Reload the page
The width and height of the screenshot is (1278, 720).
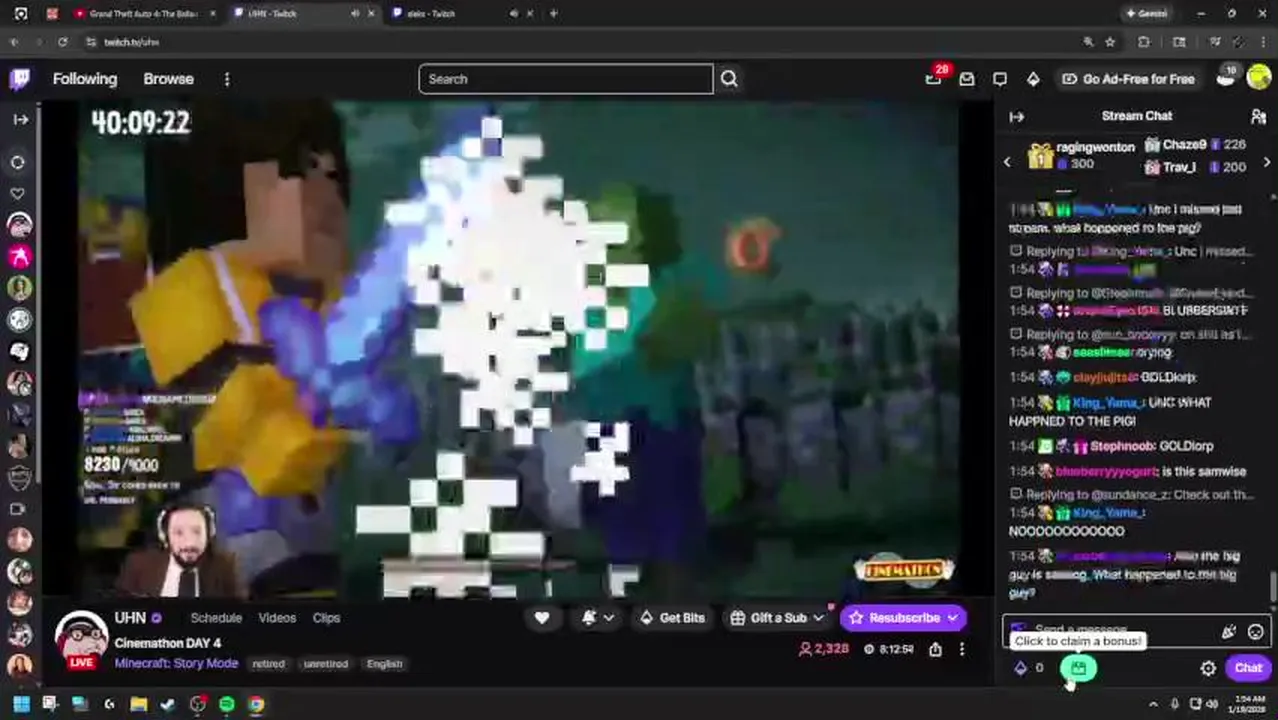[62, 42]
